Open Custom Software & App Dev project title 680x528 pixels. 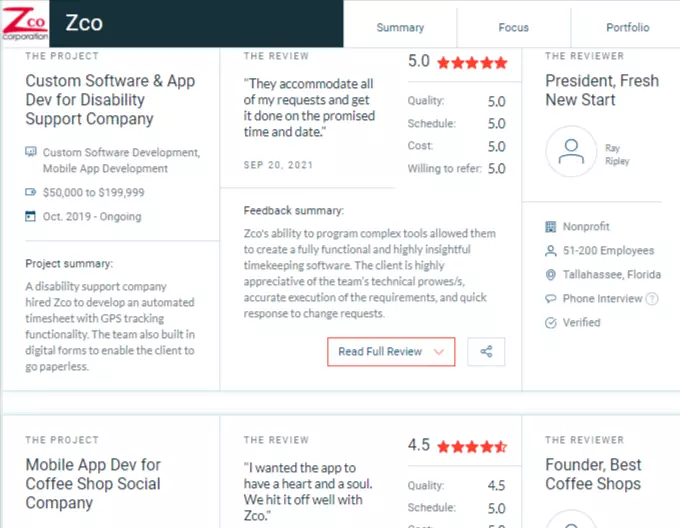[111, 100]
